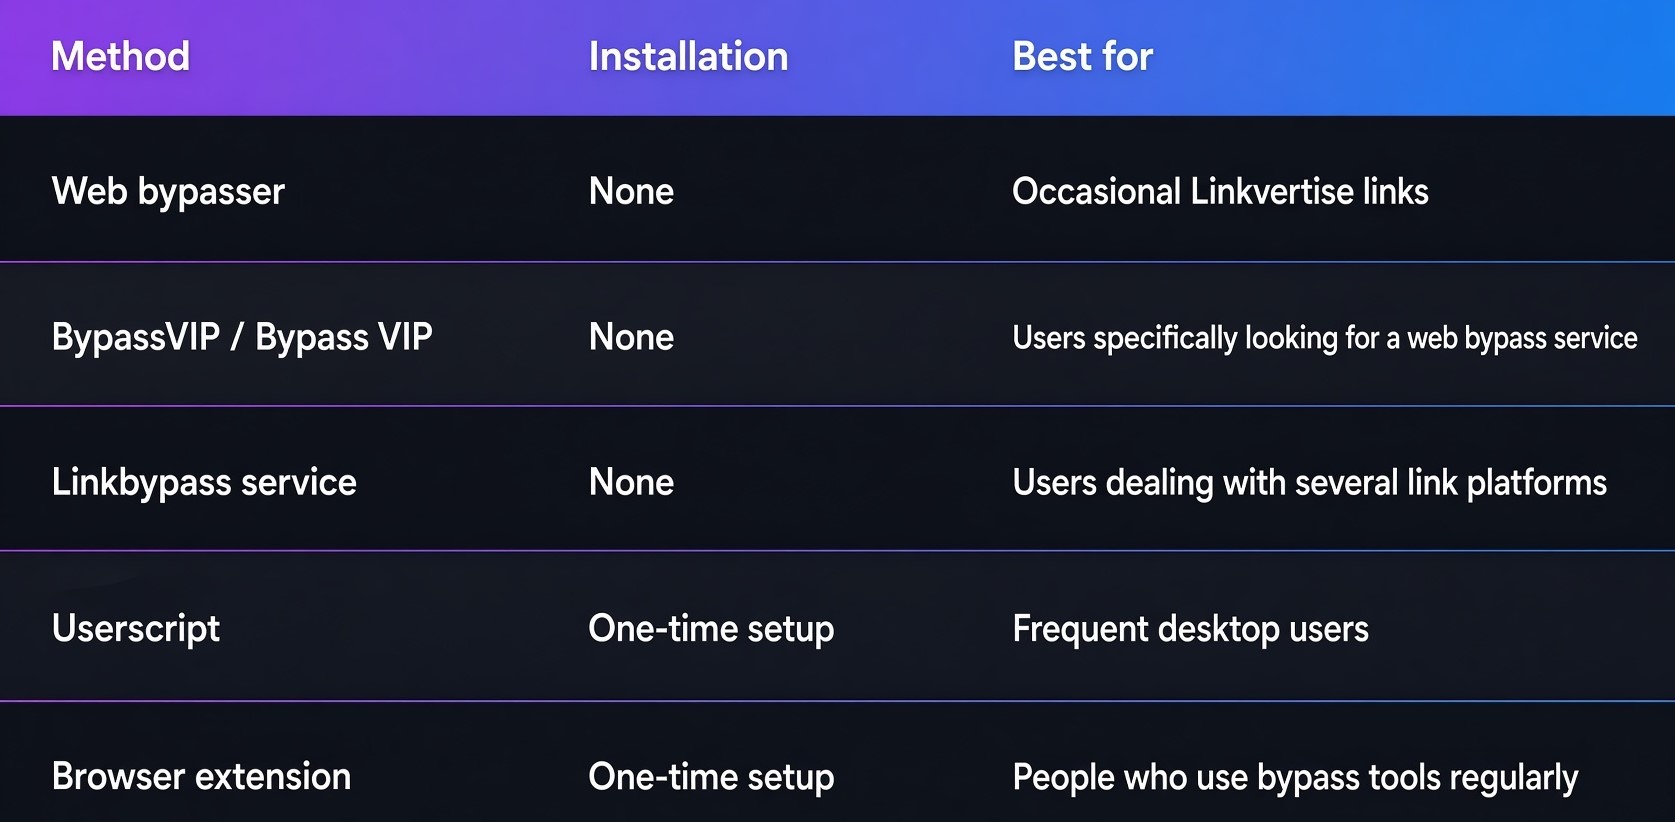The image size is (1675, 822).
Task: Click People who use bypass tools regularly
Action: pyautogui.click(x=1295, y=777)
